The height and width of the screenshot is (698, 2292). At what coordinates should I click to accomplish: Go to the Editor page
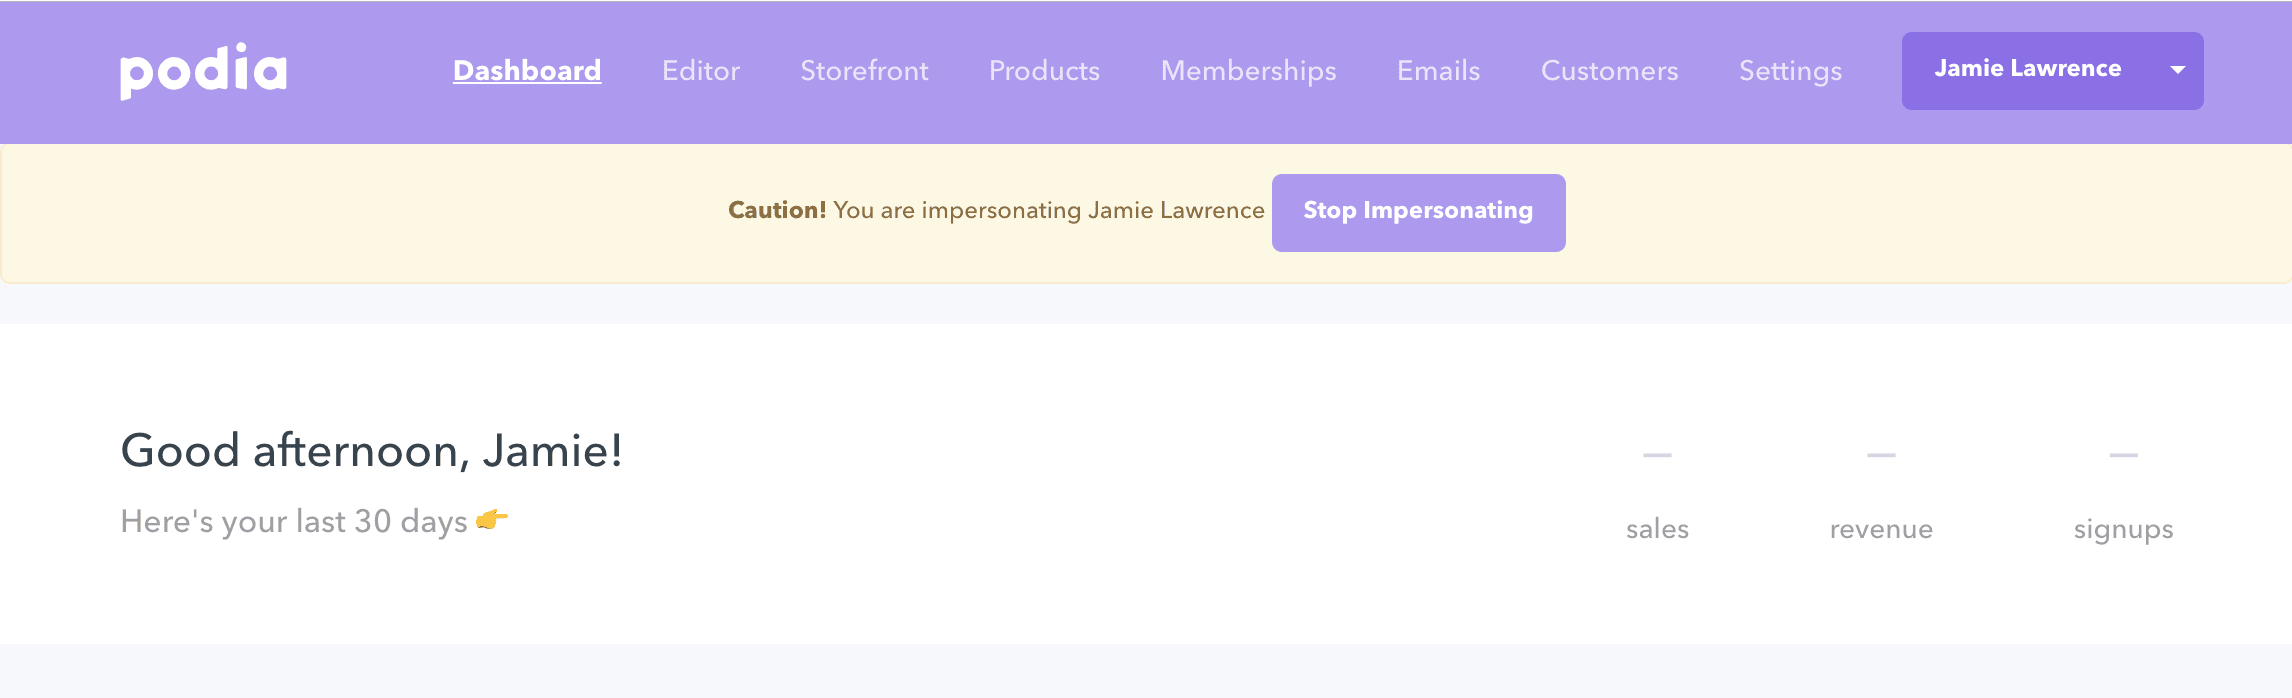(701, 71)
